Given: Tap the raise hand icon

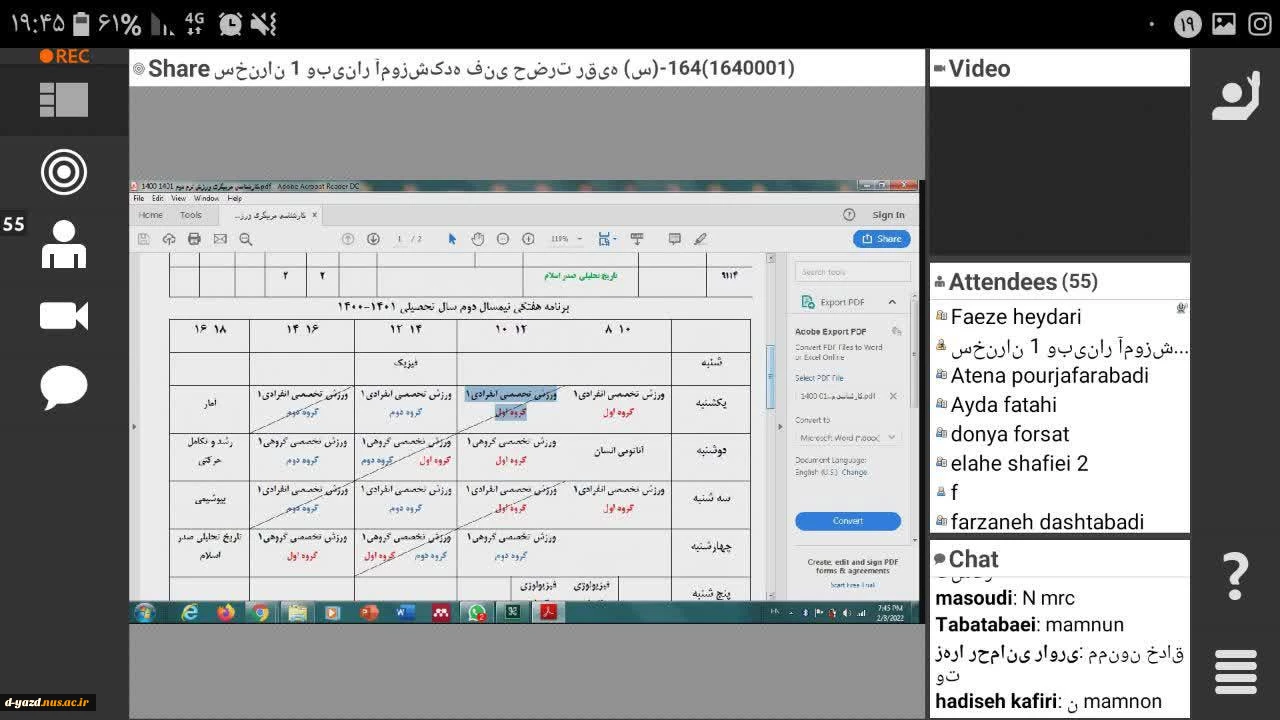Looking at the screenshot, I should tap(1235, 97).
